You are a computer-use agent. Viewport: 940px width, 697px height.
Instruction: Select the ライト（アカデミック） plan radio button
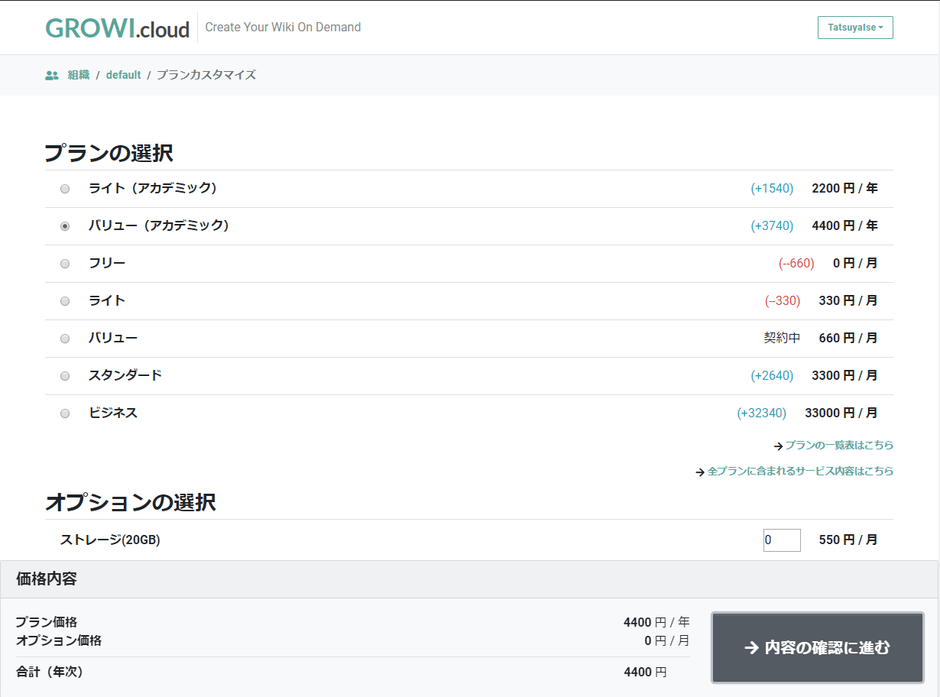click(x=65, y=189)
